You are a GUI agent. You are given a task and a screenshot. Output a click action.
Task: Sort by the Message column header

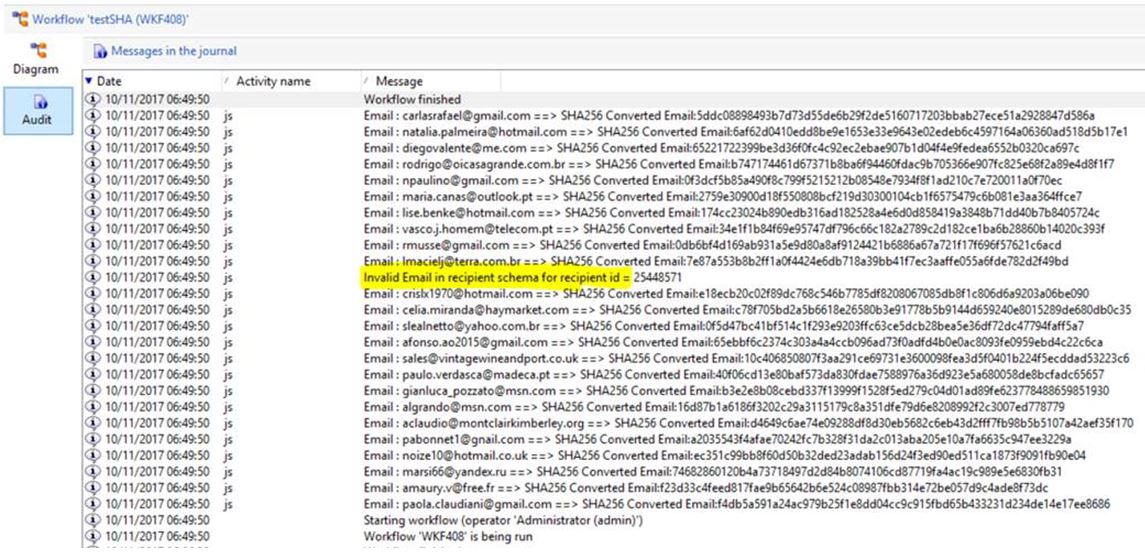399,81
